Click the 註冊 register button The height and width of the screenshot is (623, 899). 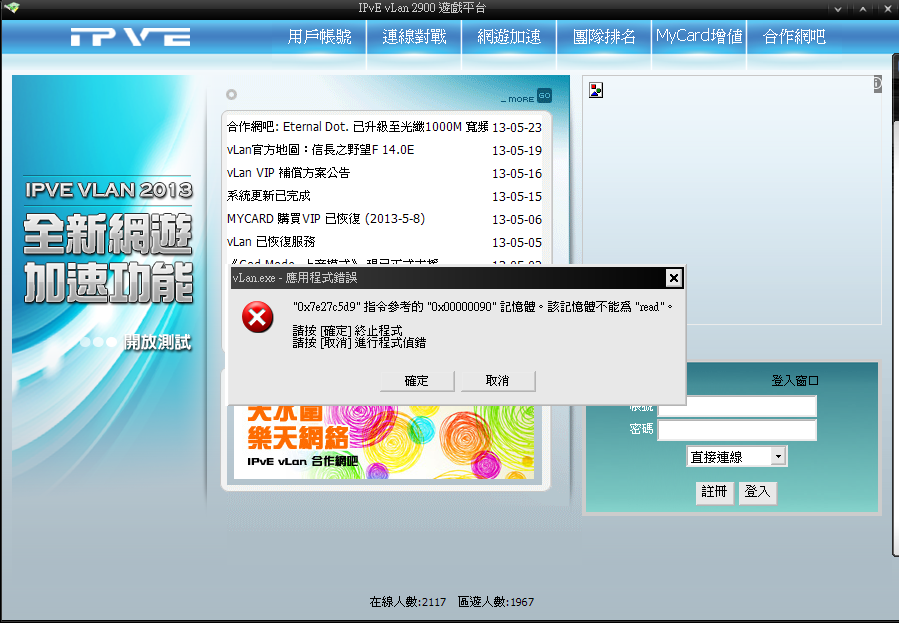pyautogui.click(x=714, y=492)
